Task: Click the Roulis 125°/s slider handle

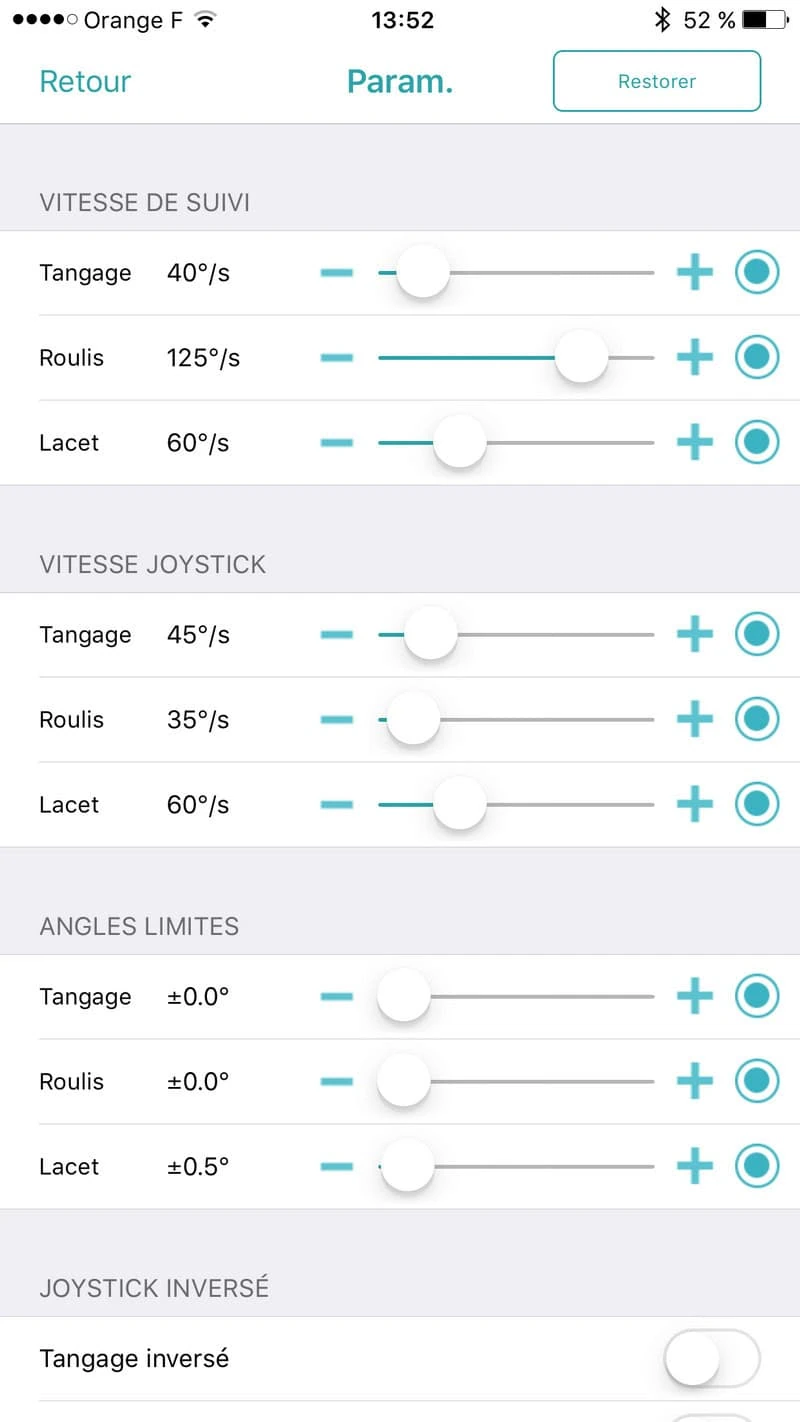Action: coord(581,357)
